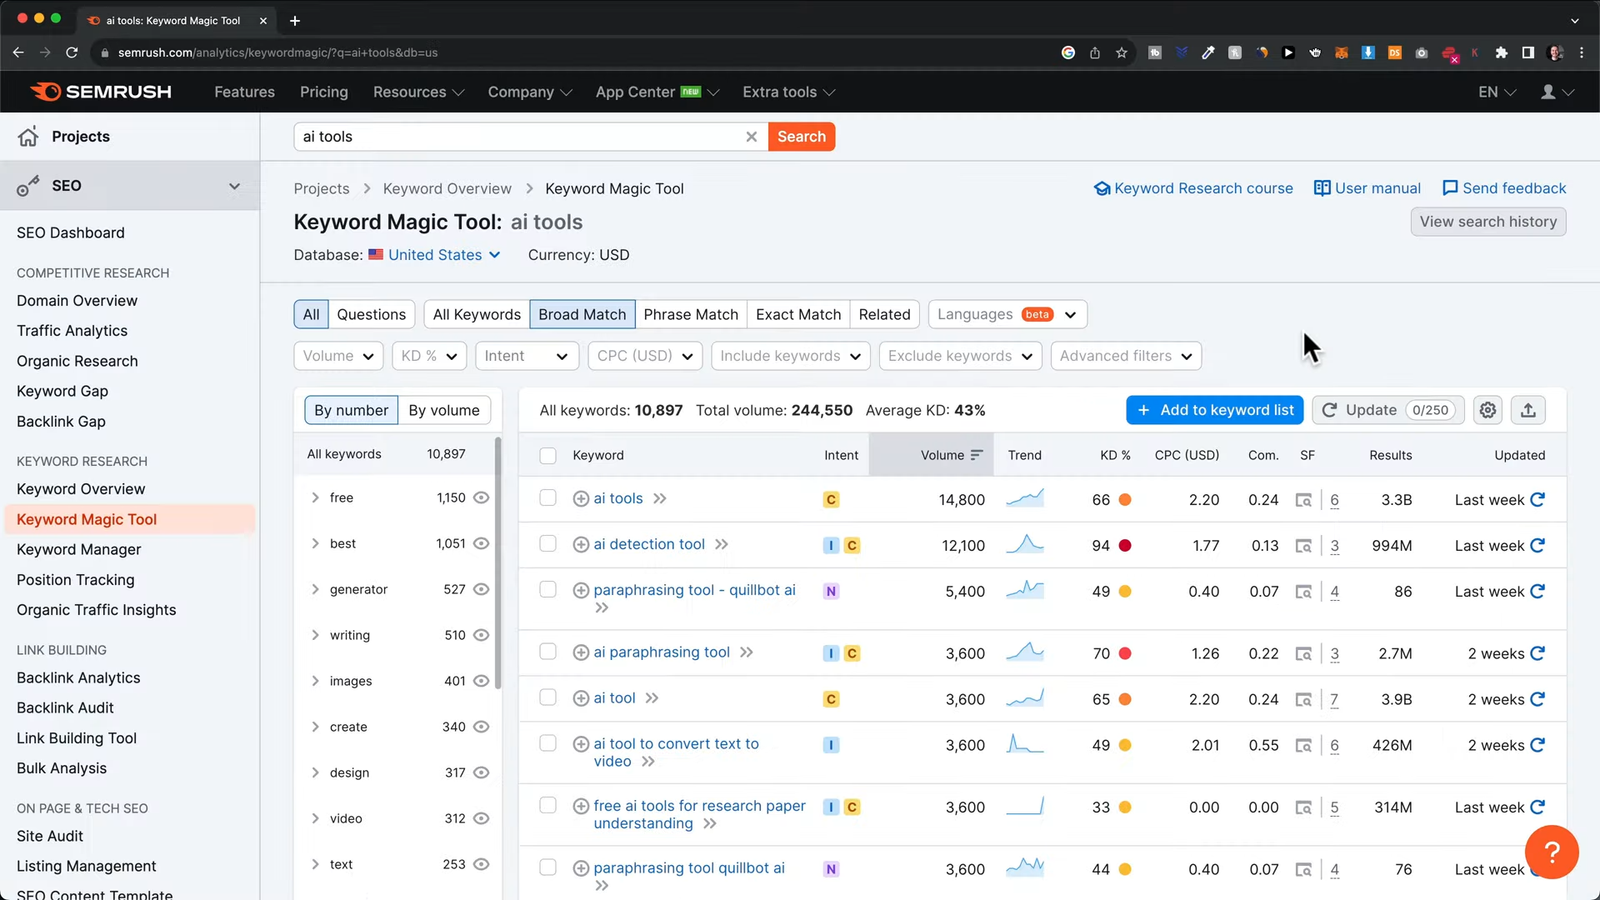Switch to the Phrase Match tab
This screenshot has width=1600, height=900.
pos(690,314)
